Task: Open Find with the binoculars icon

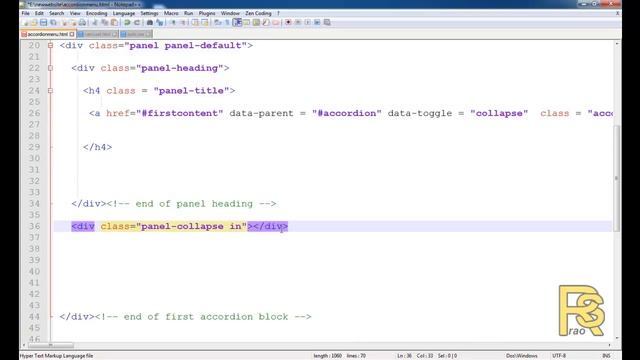Action: (150, 22)
